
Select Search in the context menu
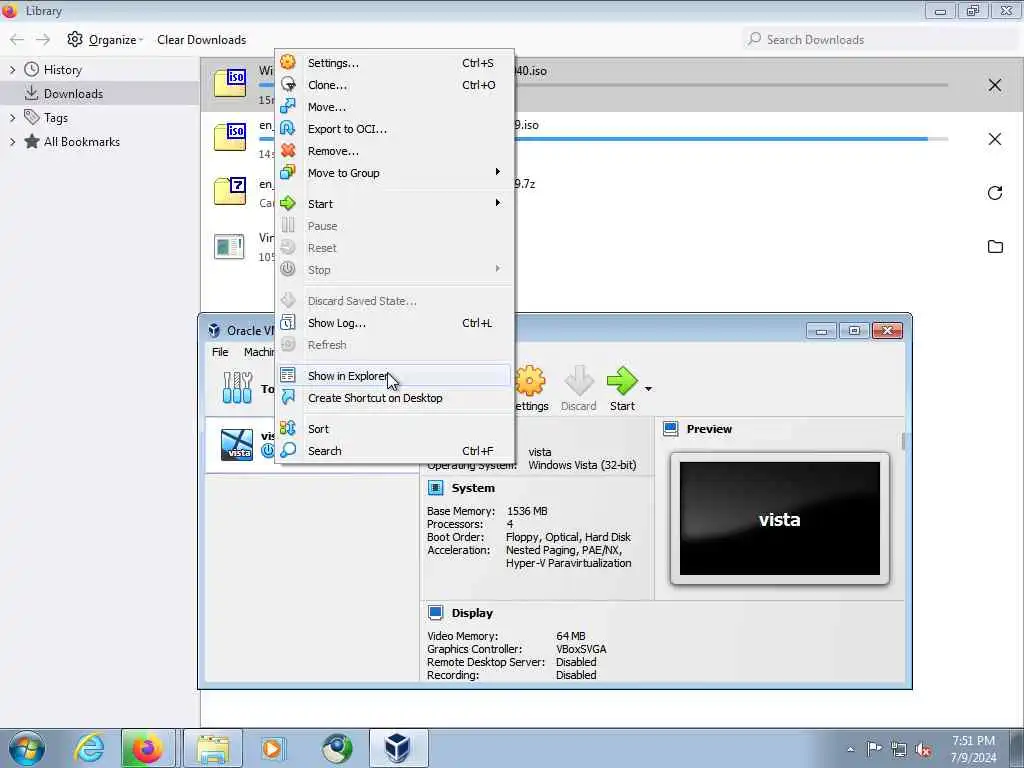point(394,451)
